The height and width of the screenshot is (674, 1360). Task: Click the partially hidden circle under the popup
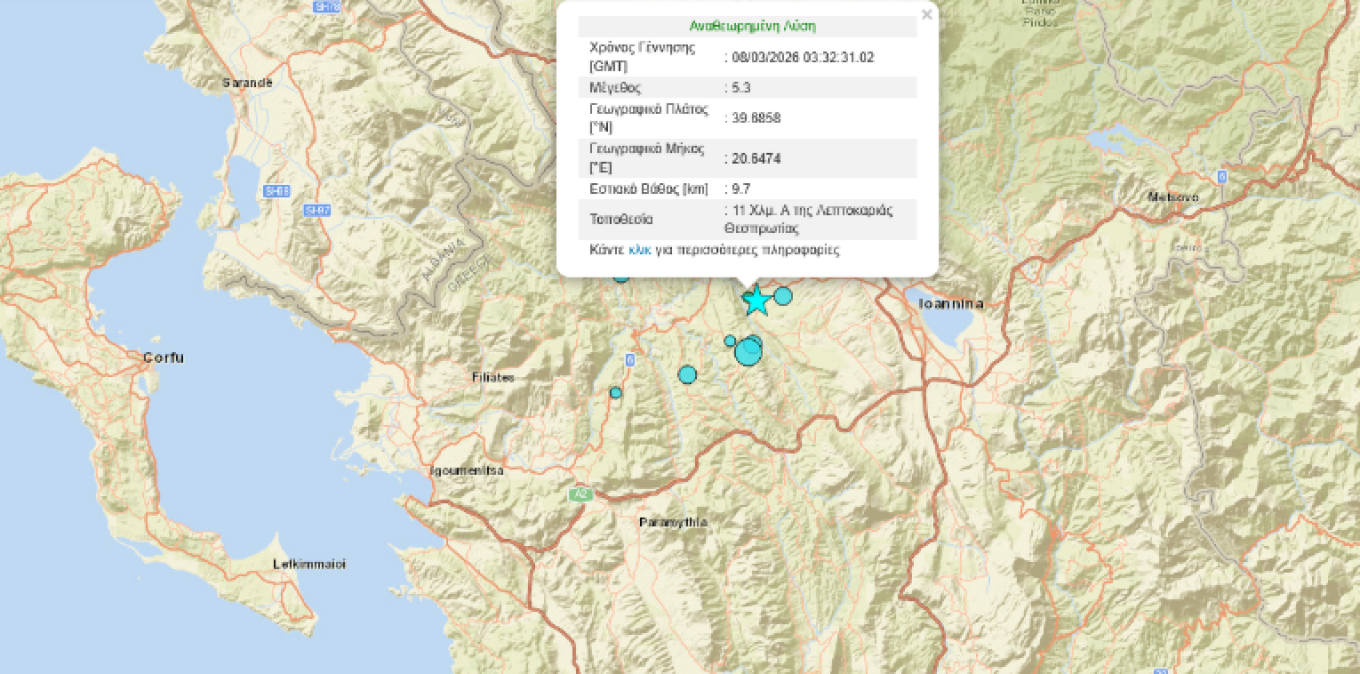pyautogui.click(x=621, y=277)
